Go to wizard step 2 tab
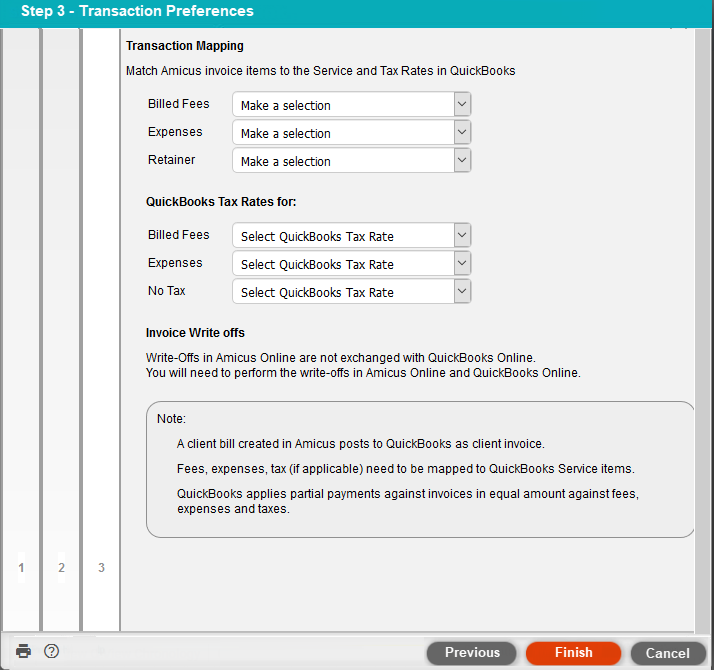This screenshot has height=670, width=714. [x=61, y=568]
